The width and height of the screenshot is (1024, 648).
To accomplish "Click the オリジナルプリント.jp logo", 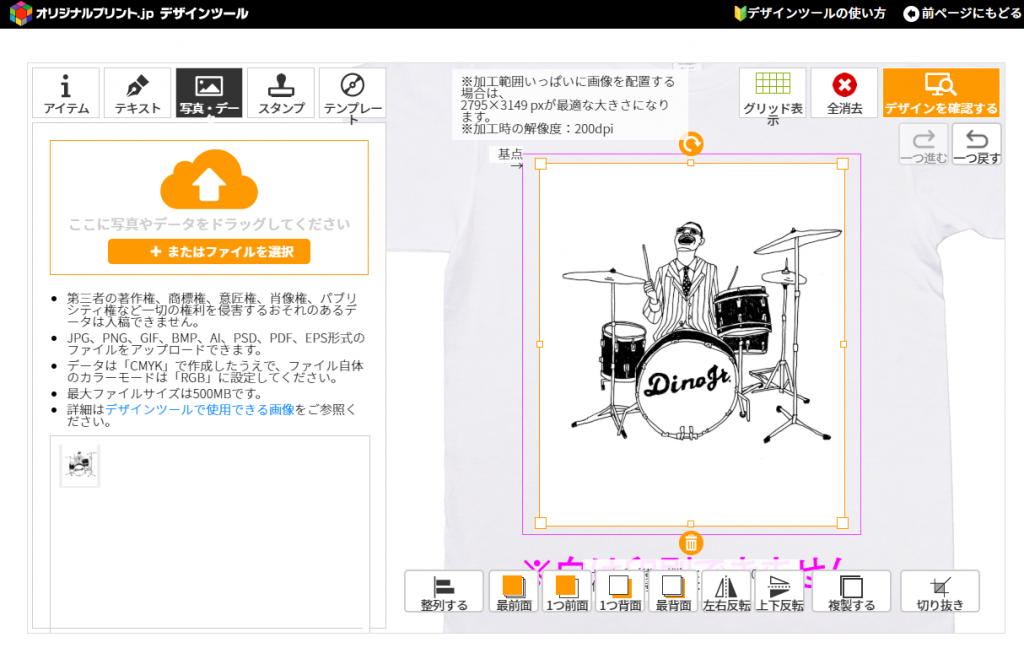I will 129,13.
